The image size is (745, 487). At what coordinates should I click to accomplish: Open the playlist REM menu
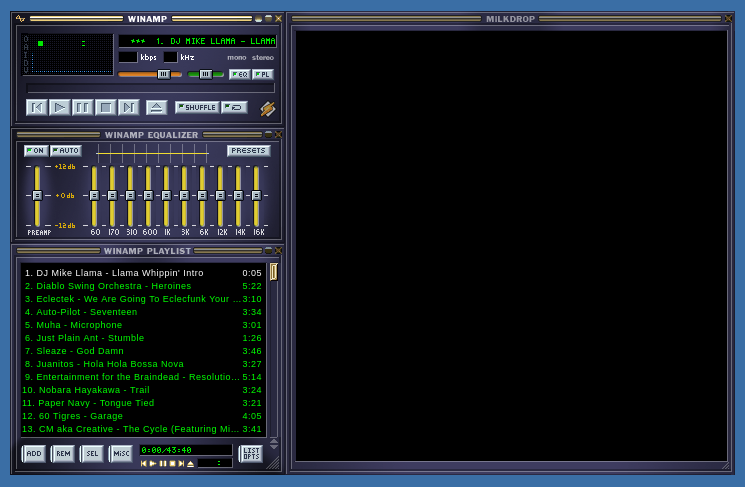tap(63, 454)
